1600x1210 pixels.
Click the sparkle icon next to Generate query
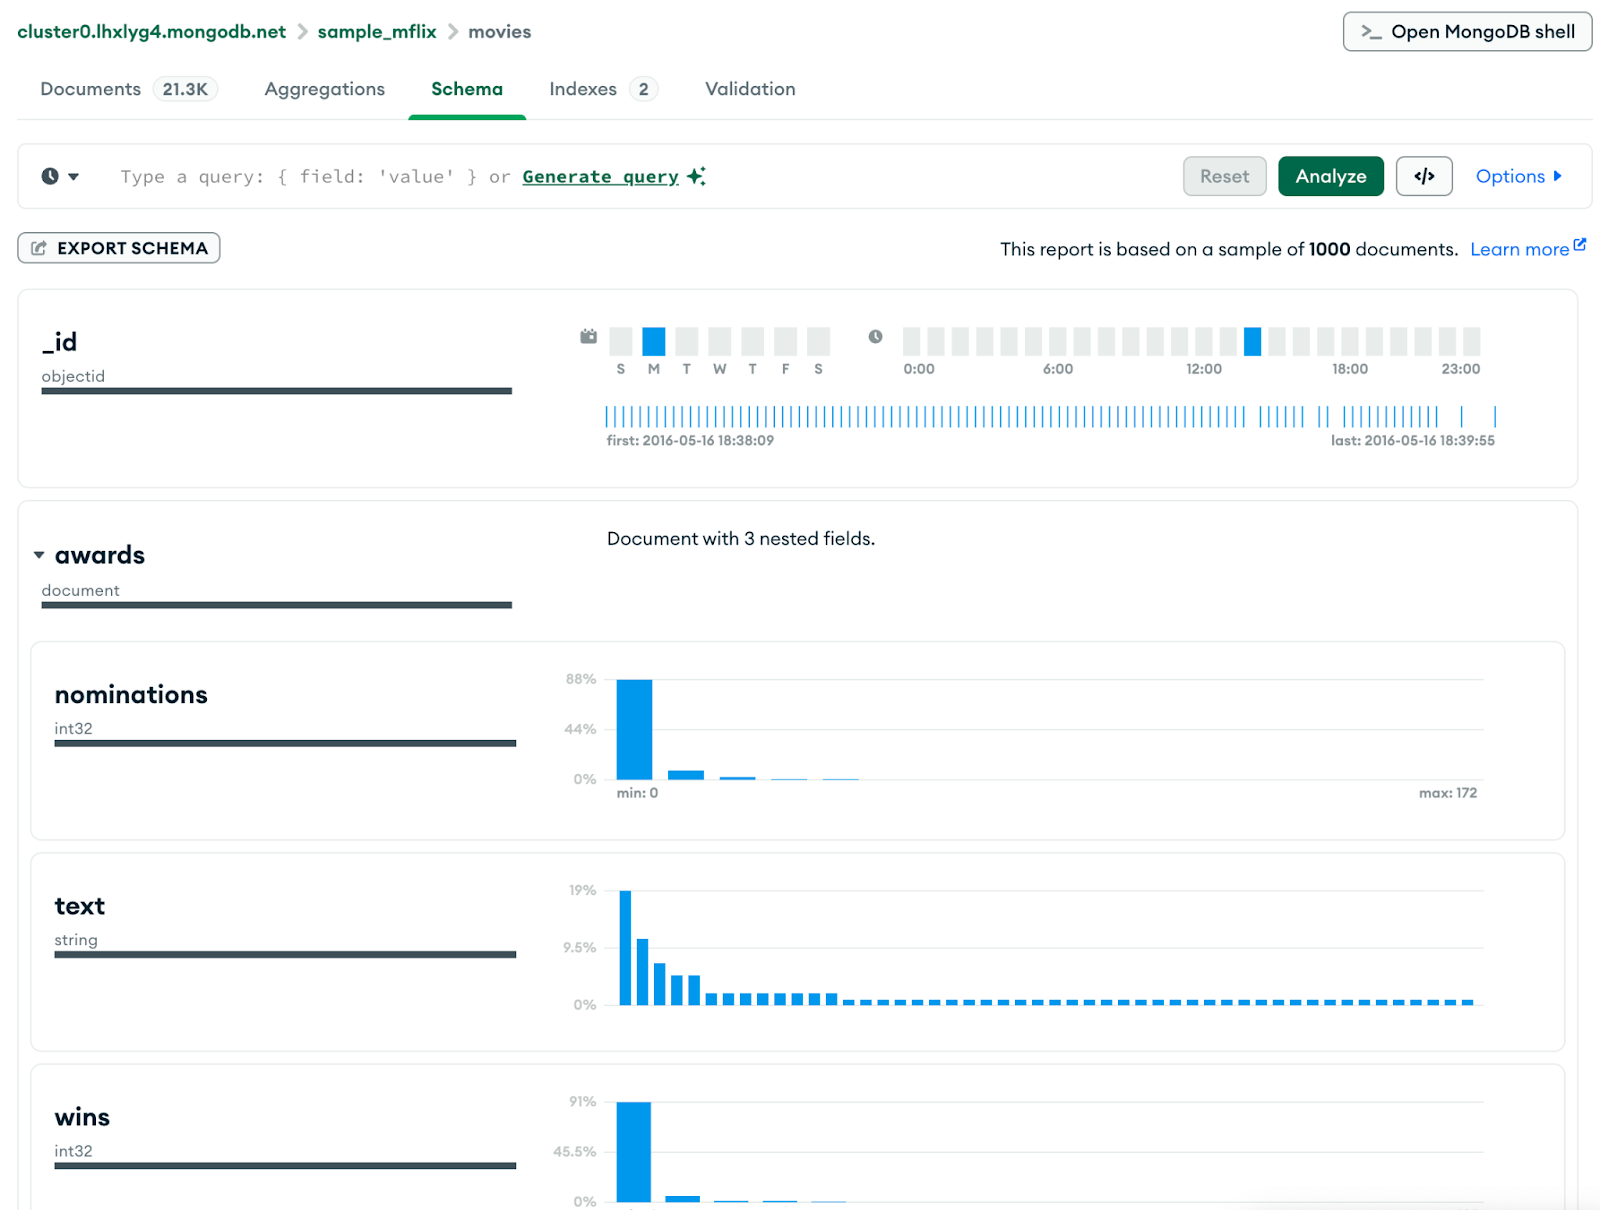tap(697, 175)
